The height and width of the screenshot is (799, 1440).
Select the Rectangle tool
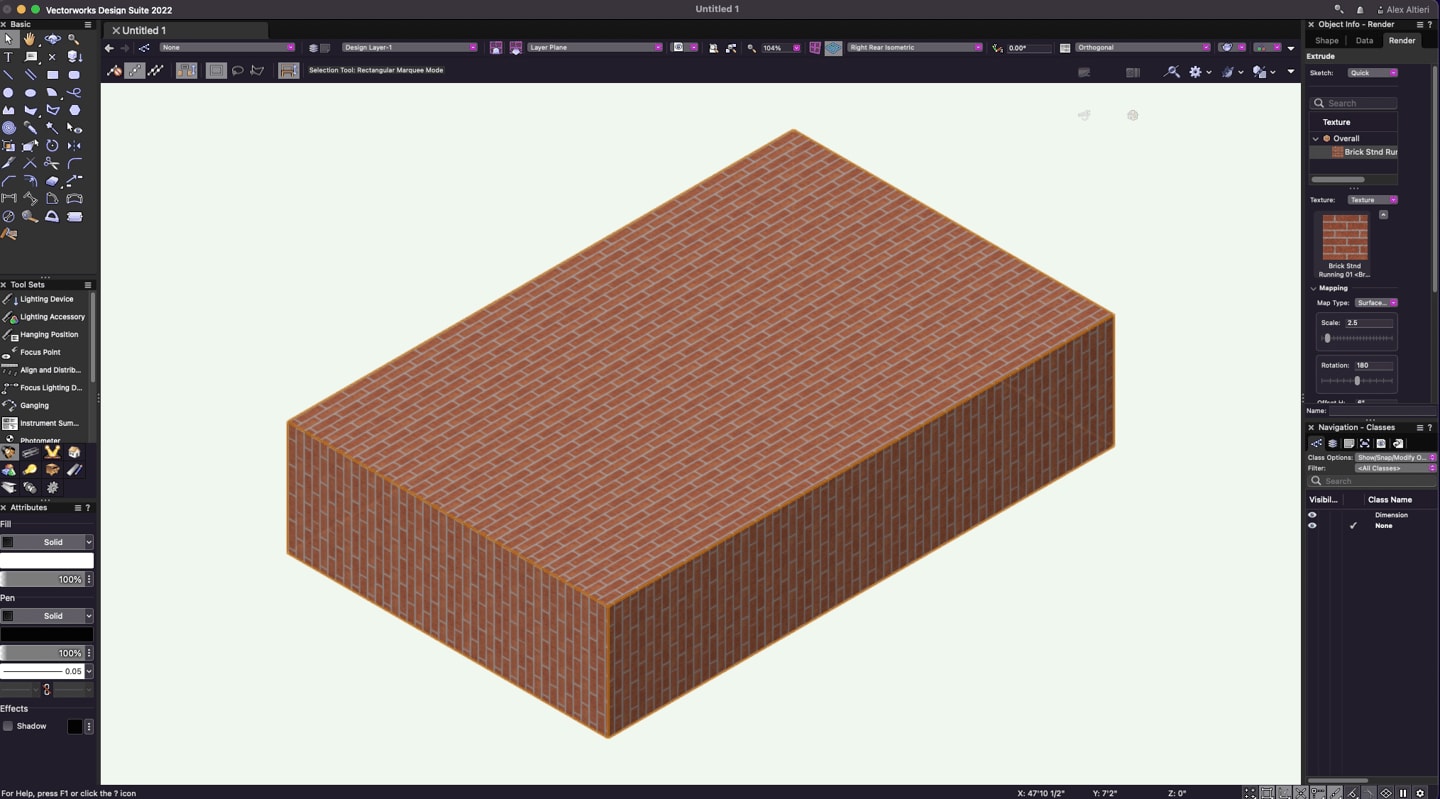tap(52, 75)
